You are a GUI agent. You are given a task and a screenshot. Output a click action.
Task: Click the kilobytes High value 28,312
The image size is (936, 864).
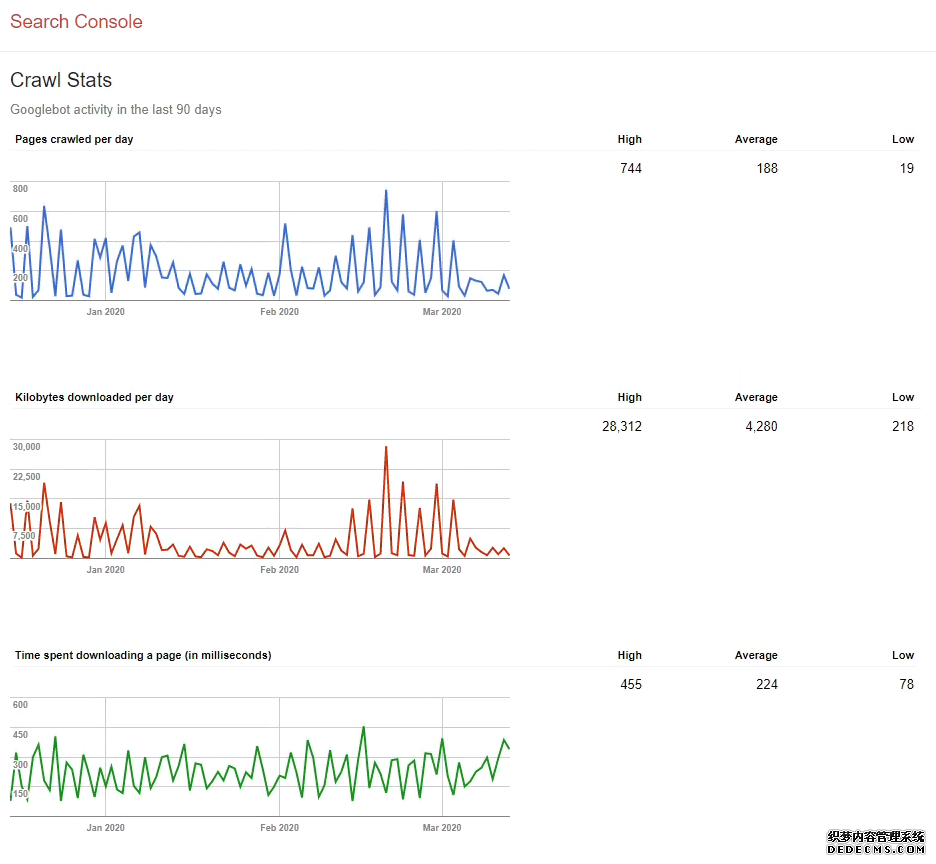pos(621,426)
